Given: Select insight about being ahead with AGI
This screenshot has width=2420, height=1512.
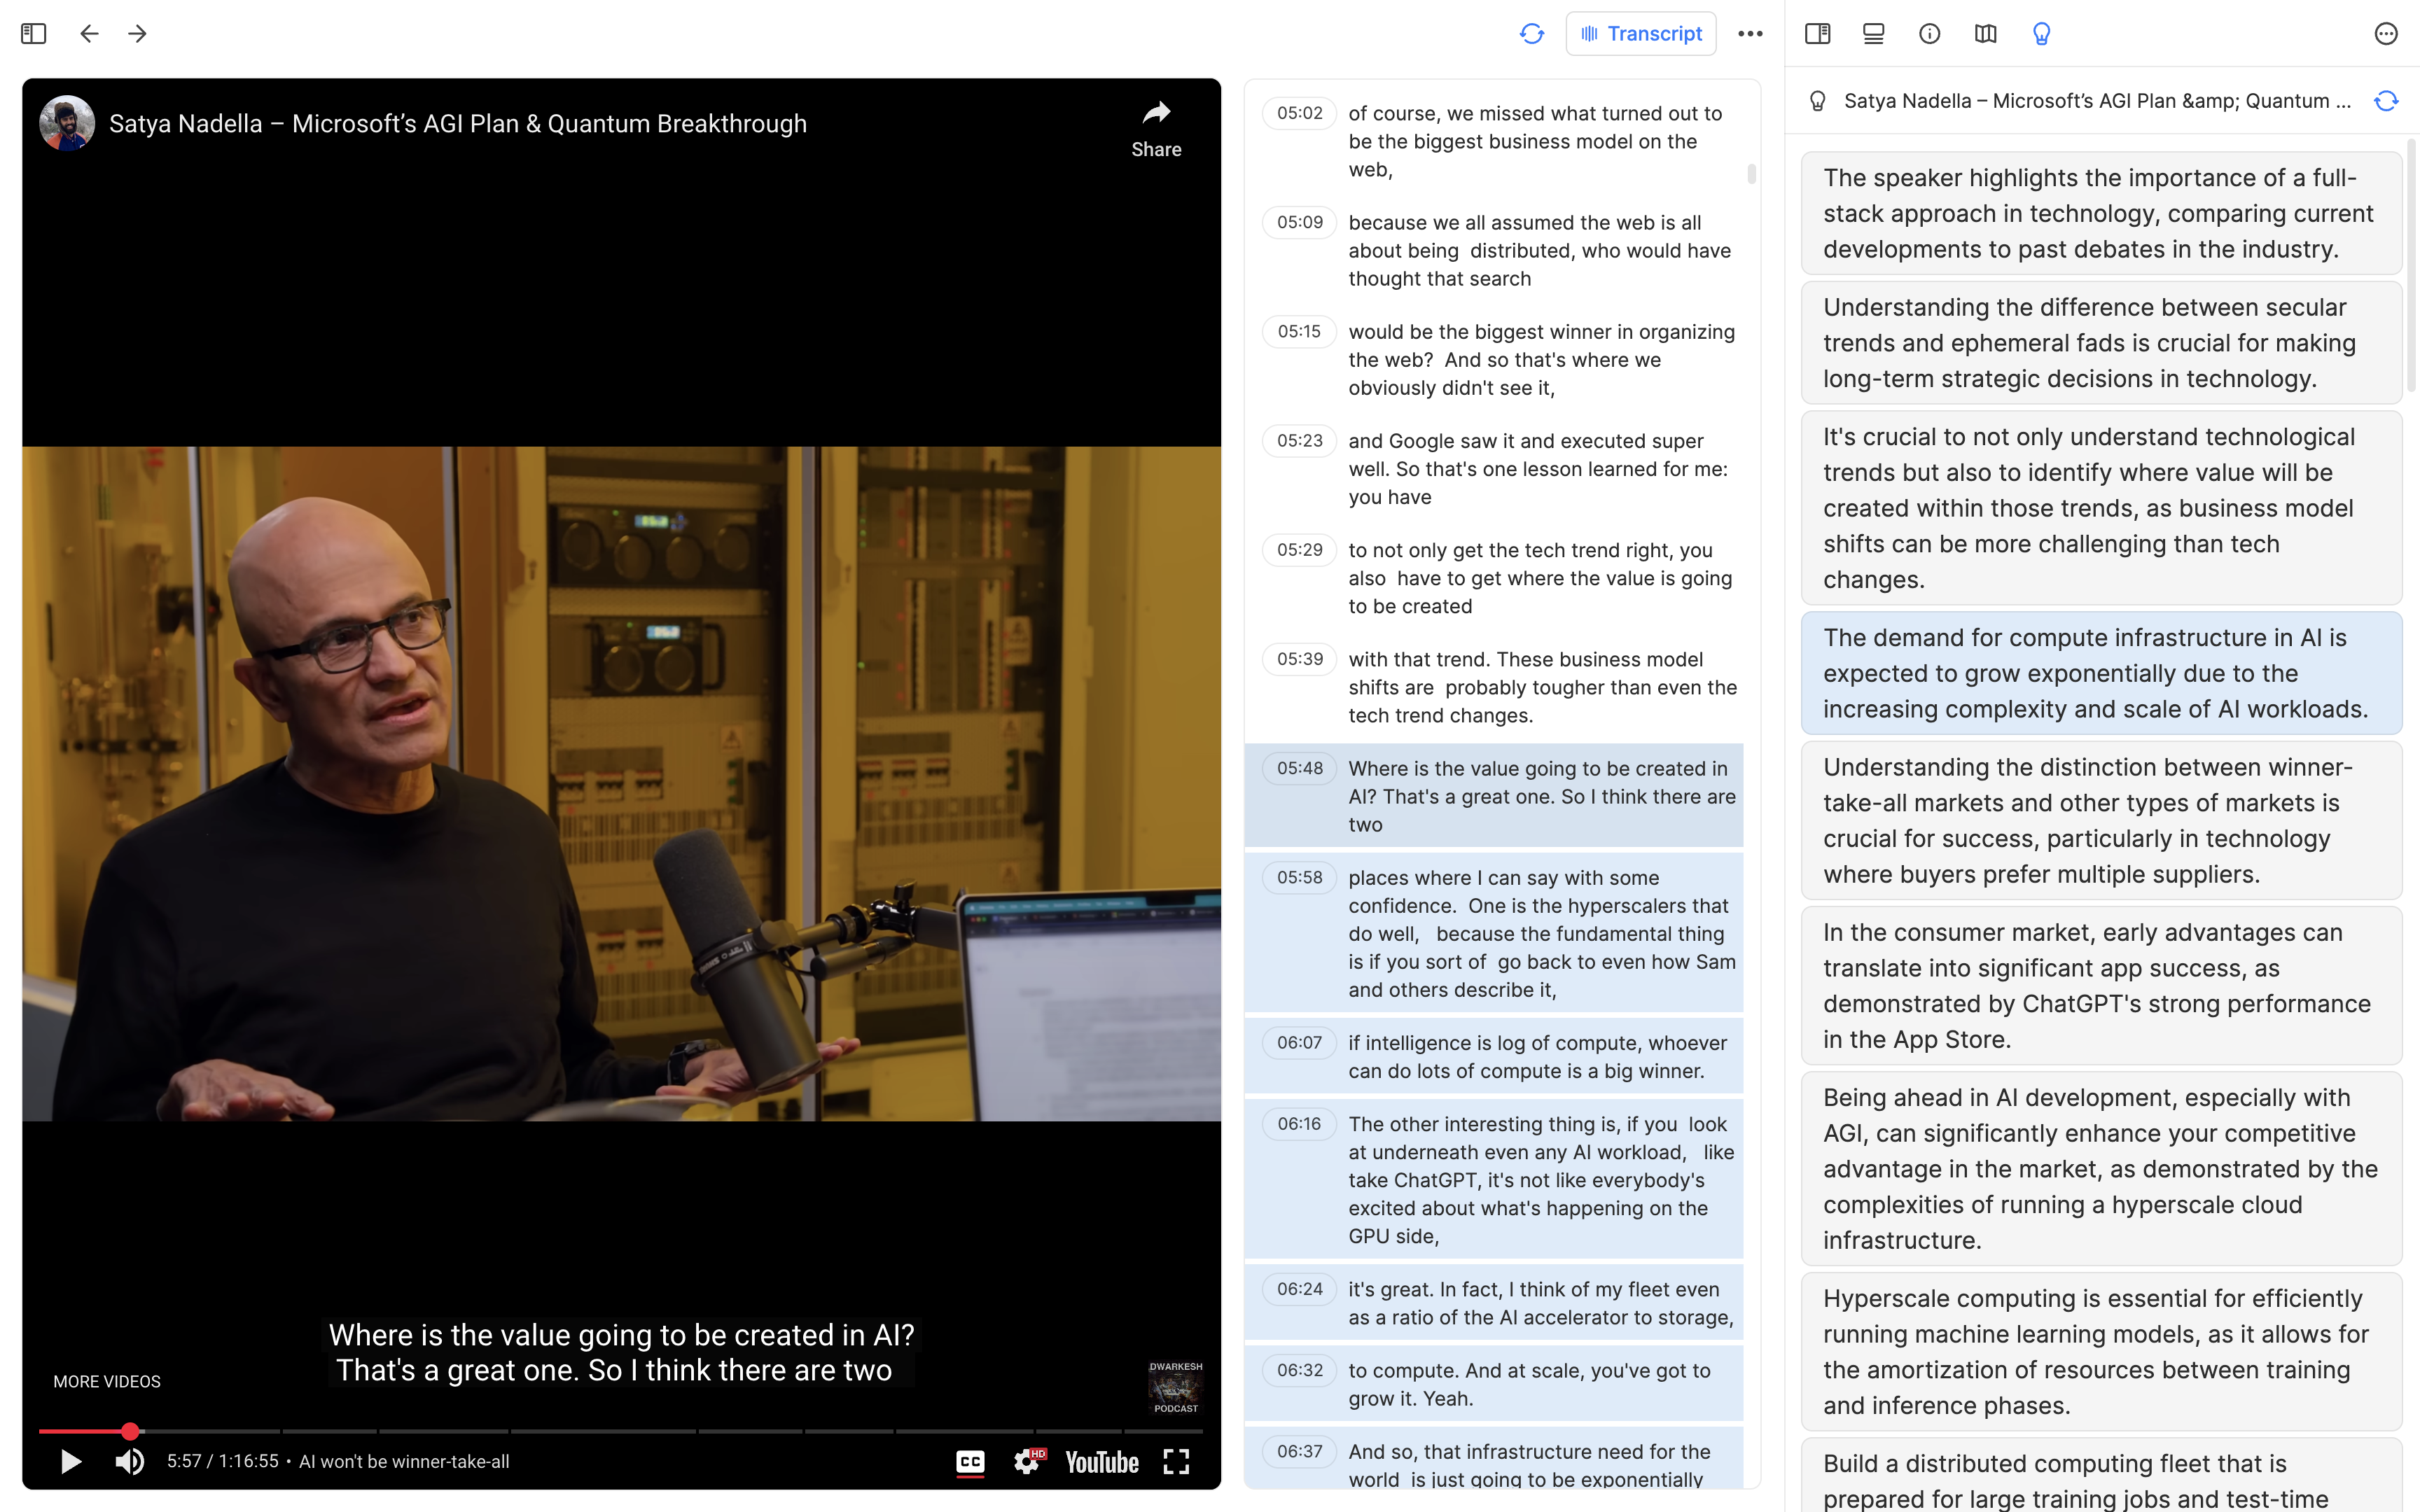Looking at the screenshot, I should 2101,1168.
